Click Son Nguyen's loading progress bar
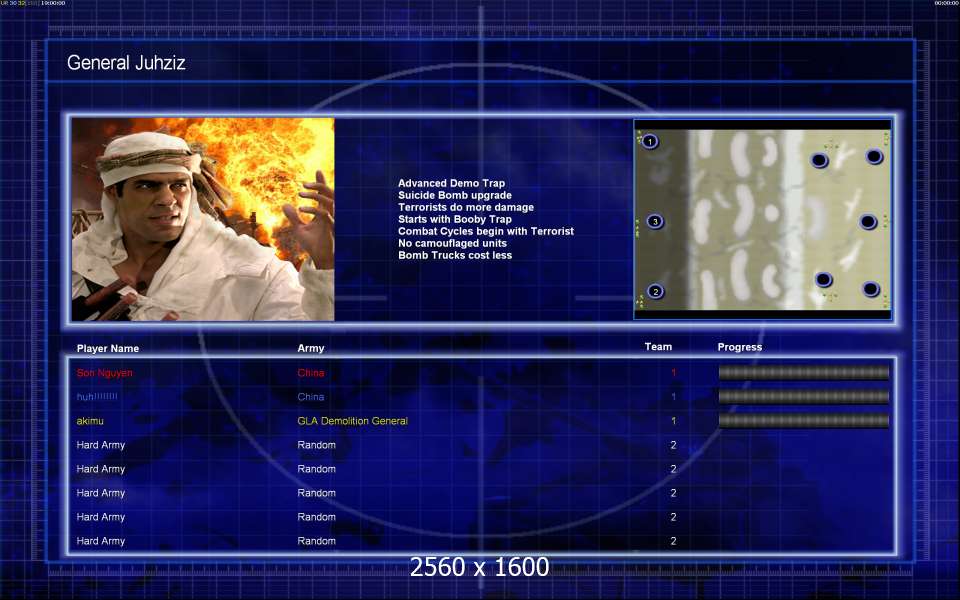Screen dimensions: 960x600 pyautogui.click(x=803, y=372)
